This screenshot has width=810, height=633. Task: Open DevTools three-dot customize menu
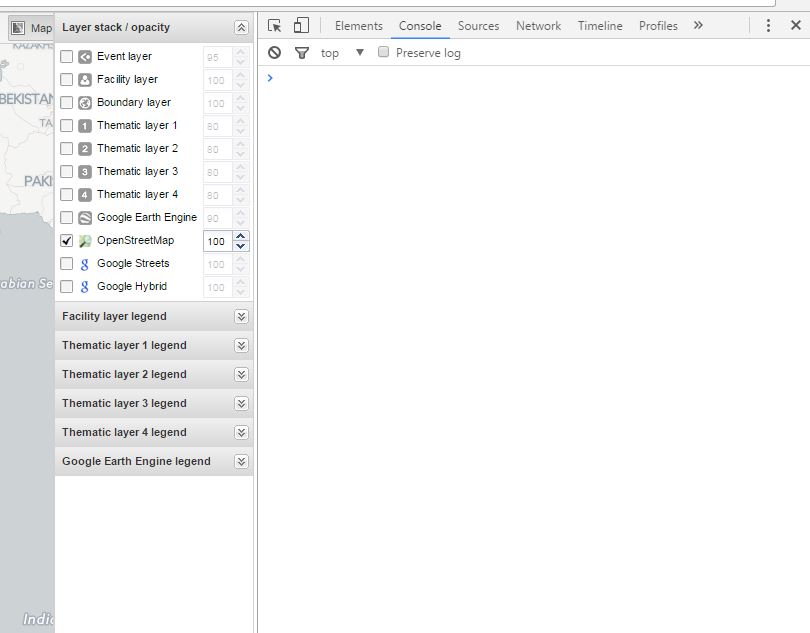[768, 26]
